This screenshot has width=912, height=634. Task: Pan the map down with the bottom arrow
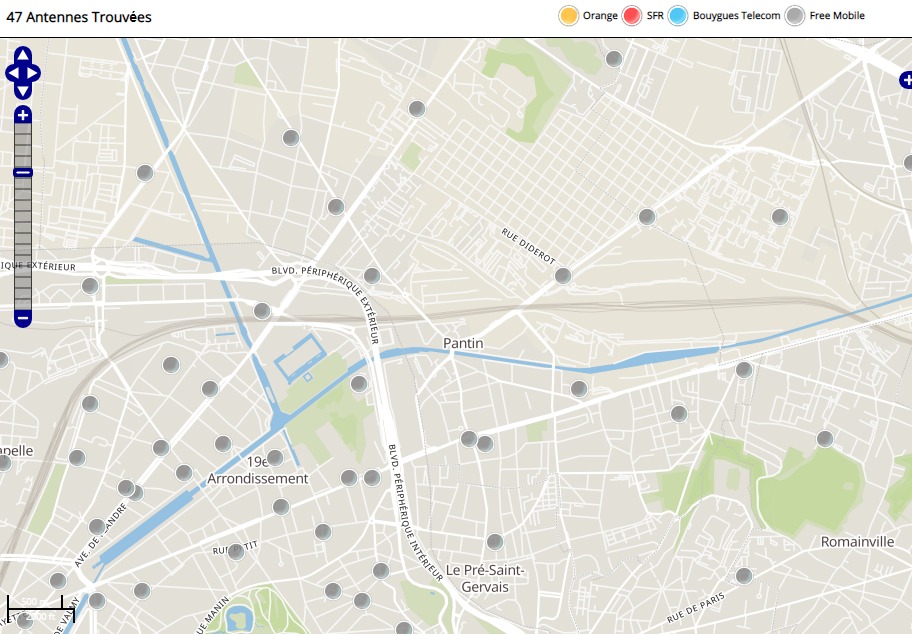click(23, 91)
